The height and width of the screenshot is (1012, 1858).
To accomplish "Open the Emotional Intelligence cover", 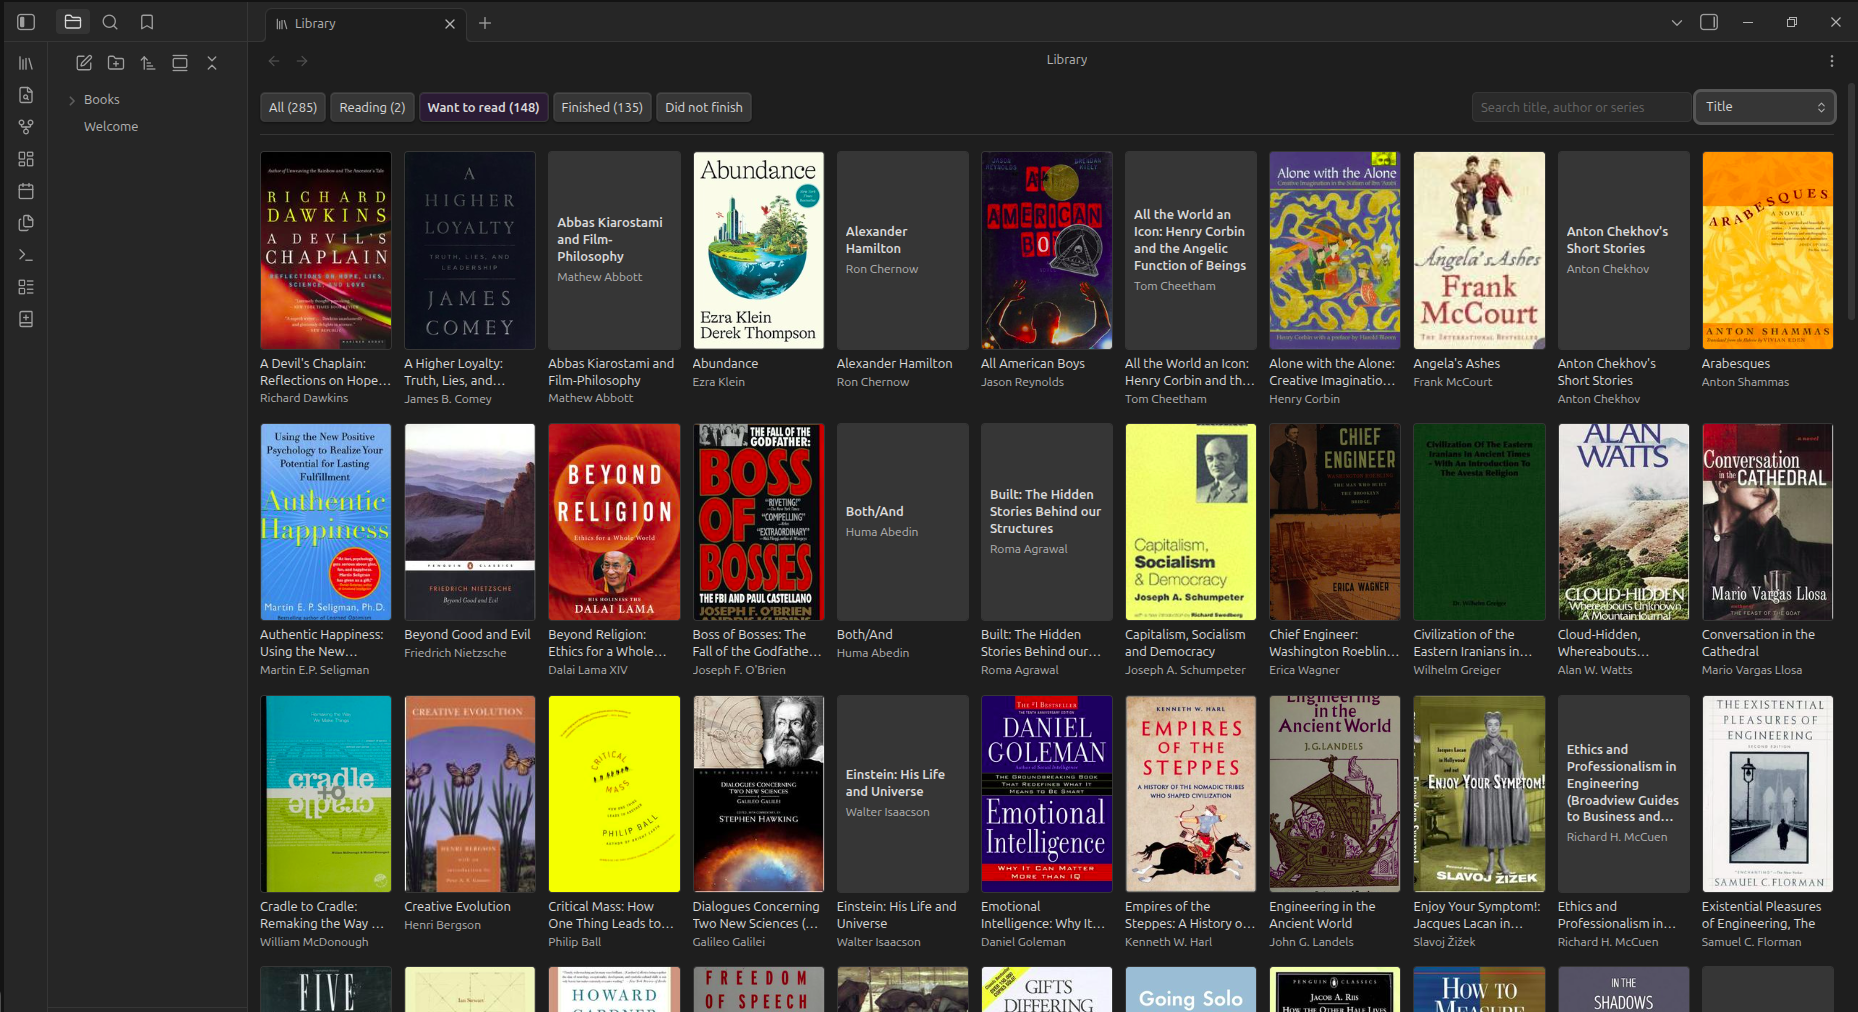I will [x=1047, y=794].
